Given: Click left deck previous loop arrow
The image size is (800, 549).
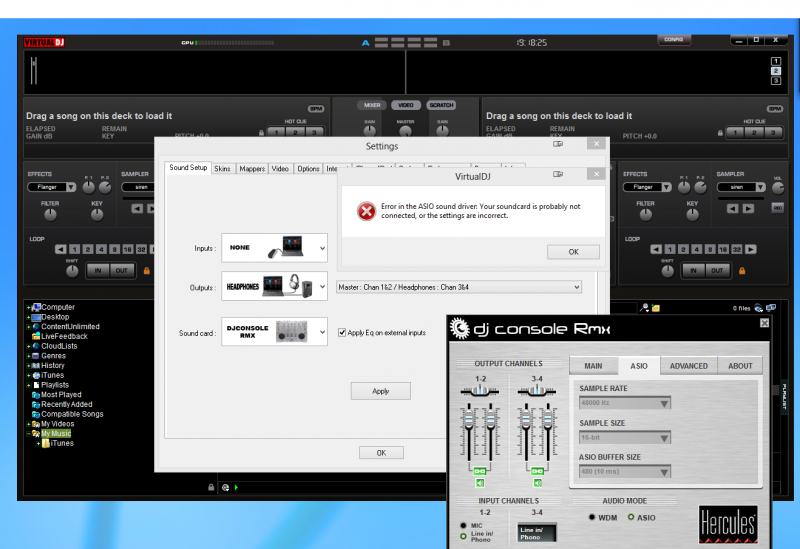Looking at the screenshot, I should click(x=61, y=249).
